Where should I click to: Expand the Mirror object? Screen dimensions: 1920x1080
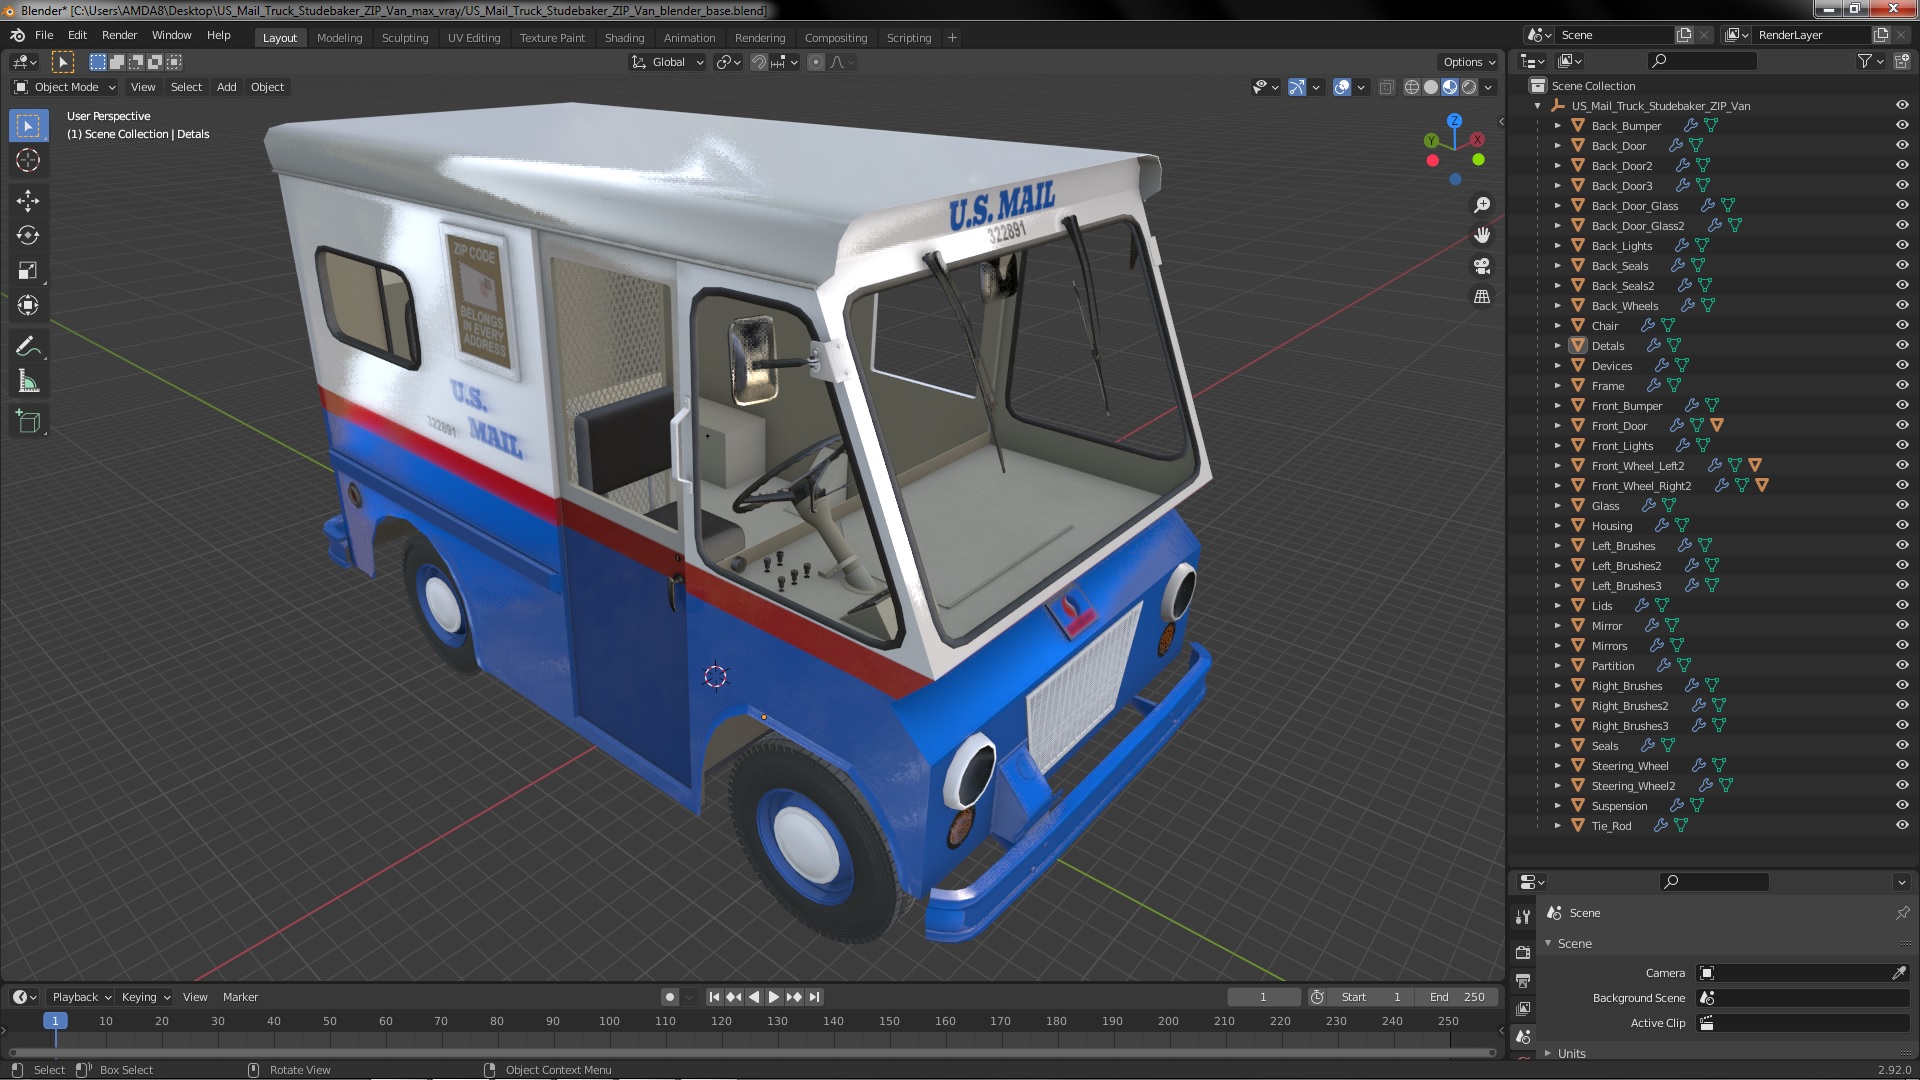click(x=1557, y=626)
